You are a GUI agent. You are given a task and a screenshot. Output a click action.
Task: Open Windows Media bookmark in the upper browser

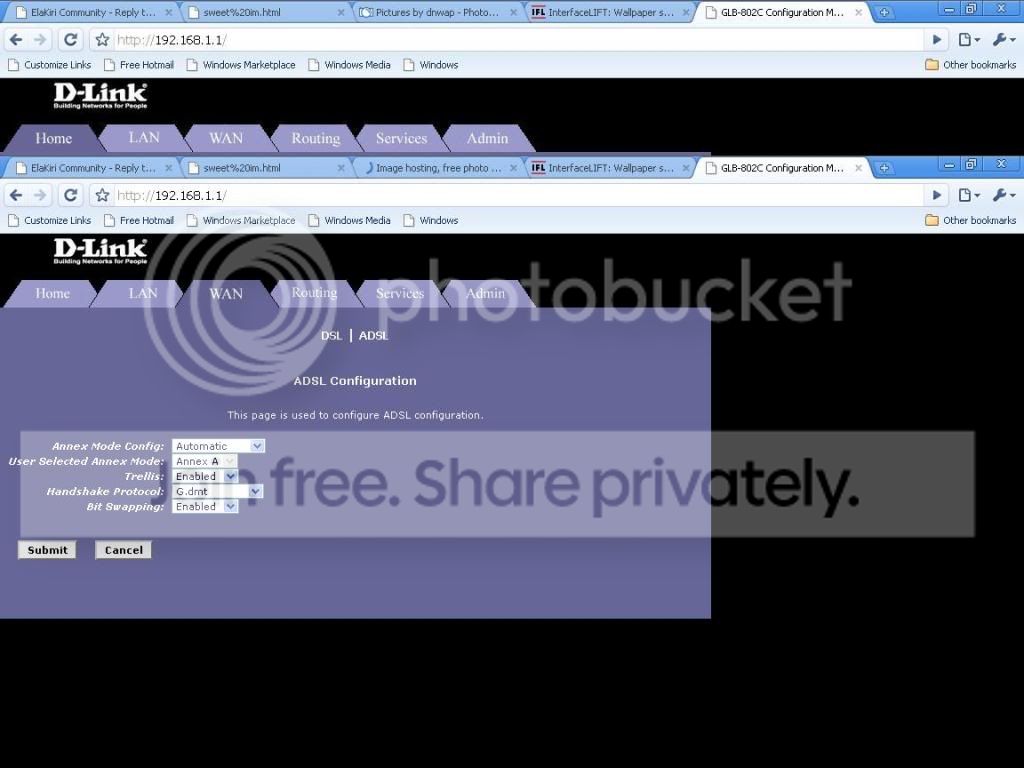click(x=349, y=65)
